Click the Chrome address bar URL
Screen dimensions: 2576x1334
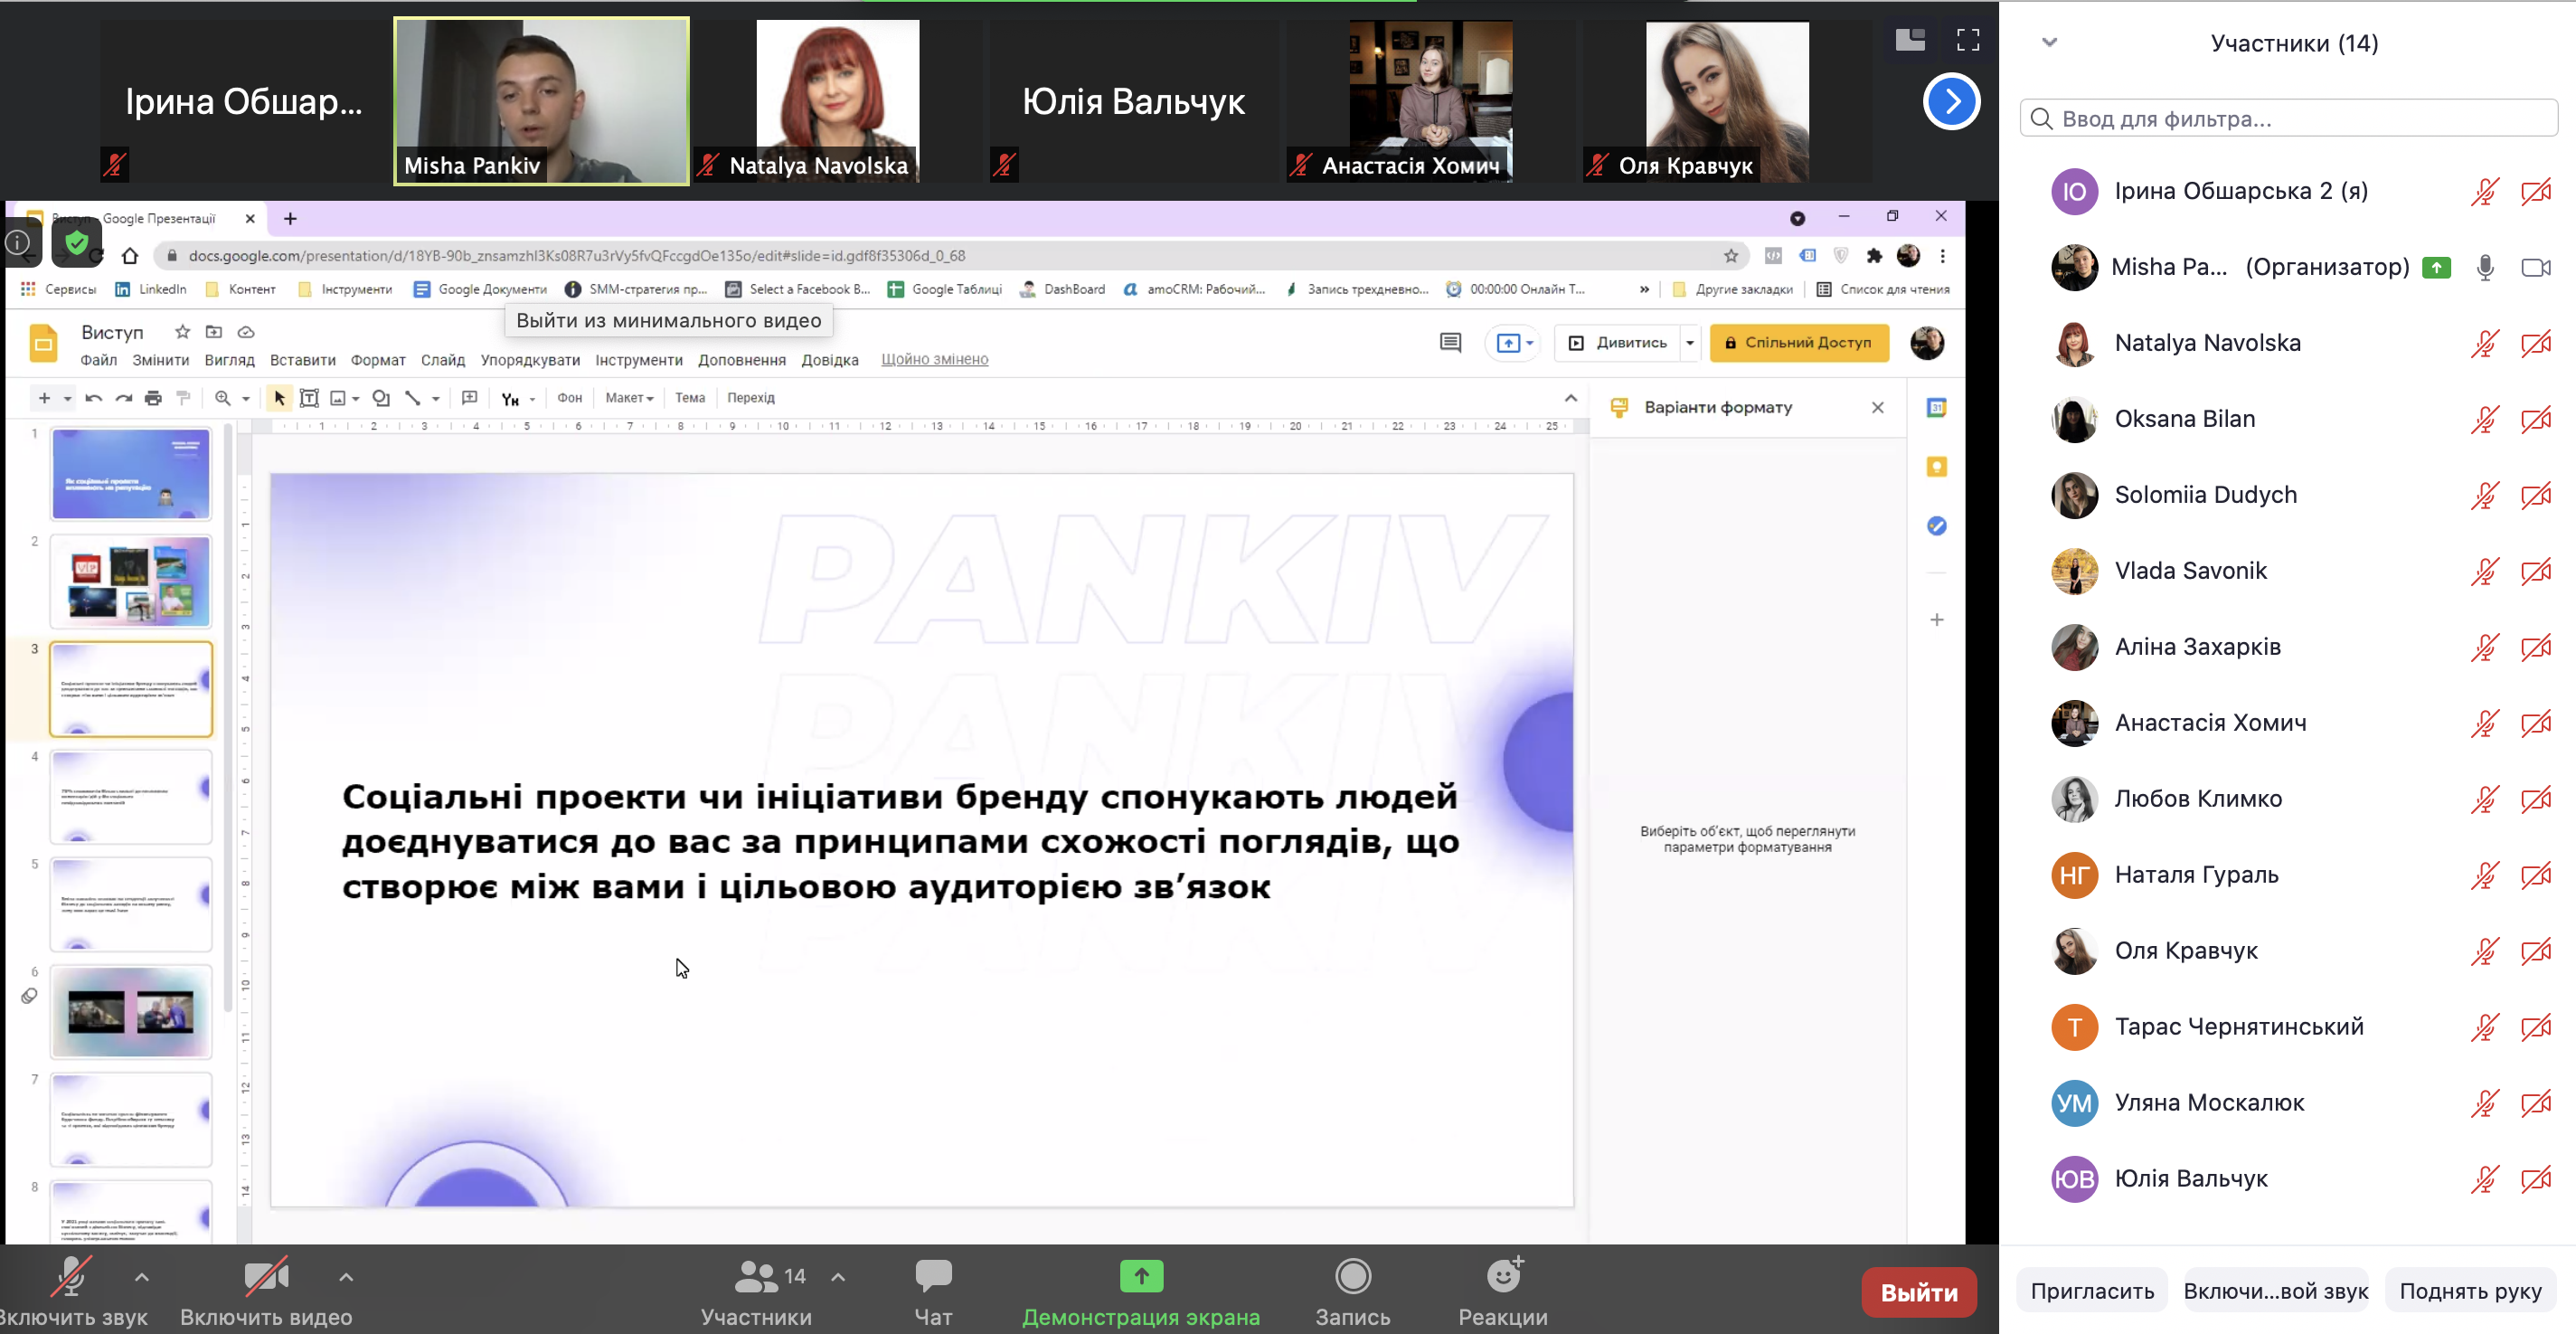point(577,256)
